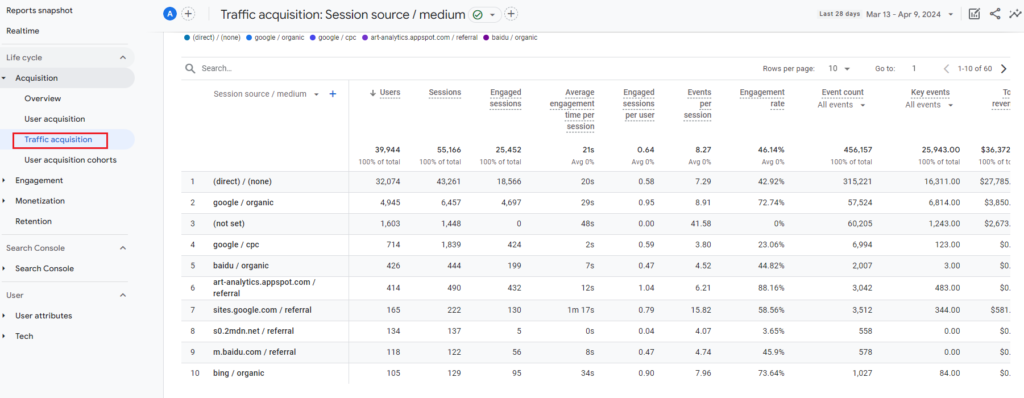Open the Rows per page dropdown
Viewport: 1024px width, 398px height.
(x=839, y=68)
